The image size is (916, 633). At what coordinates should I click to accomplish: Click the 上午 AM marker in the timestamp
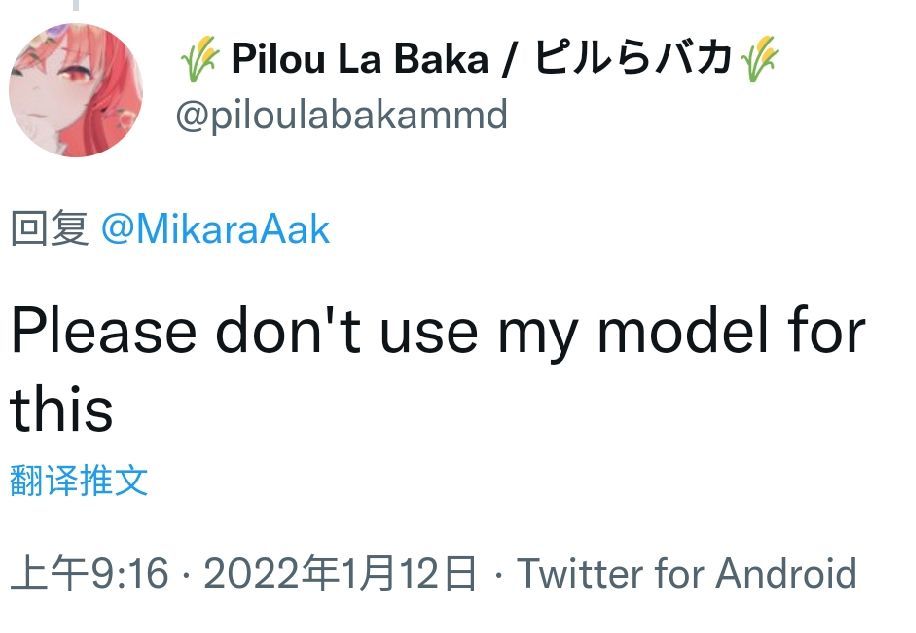(49, 574)
